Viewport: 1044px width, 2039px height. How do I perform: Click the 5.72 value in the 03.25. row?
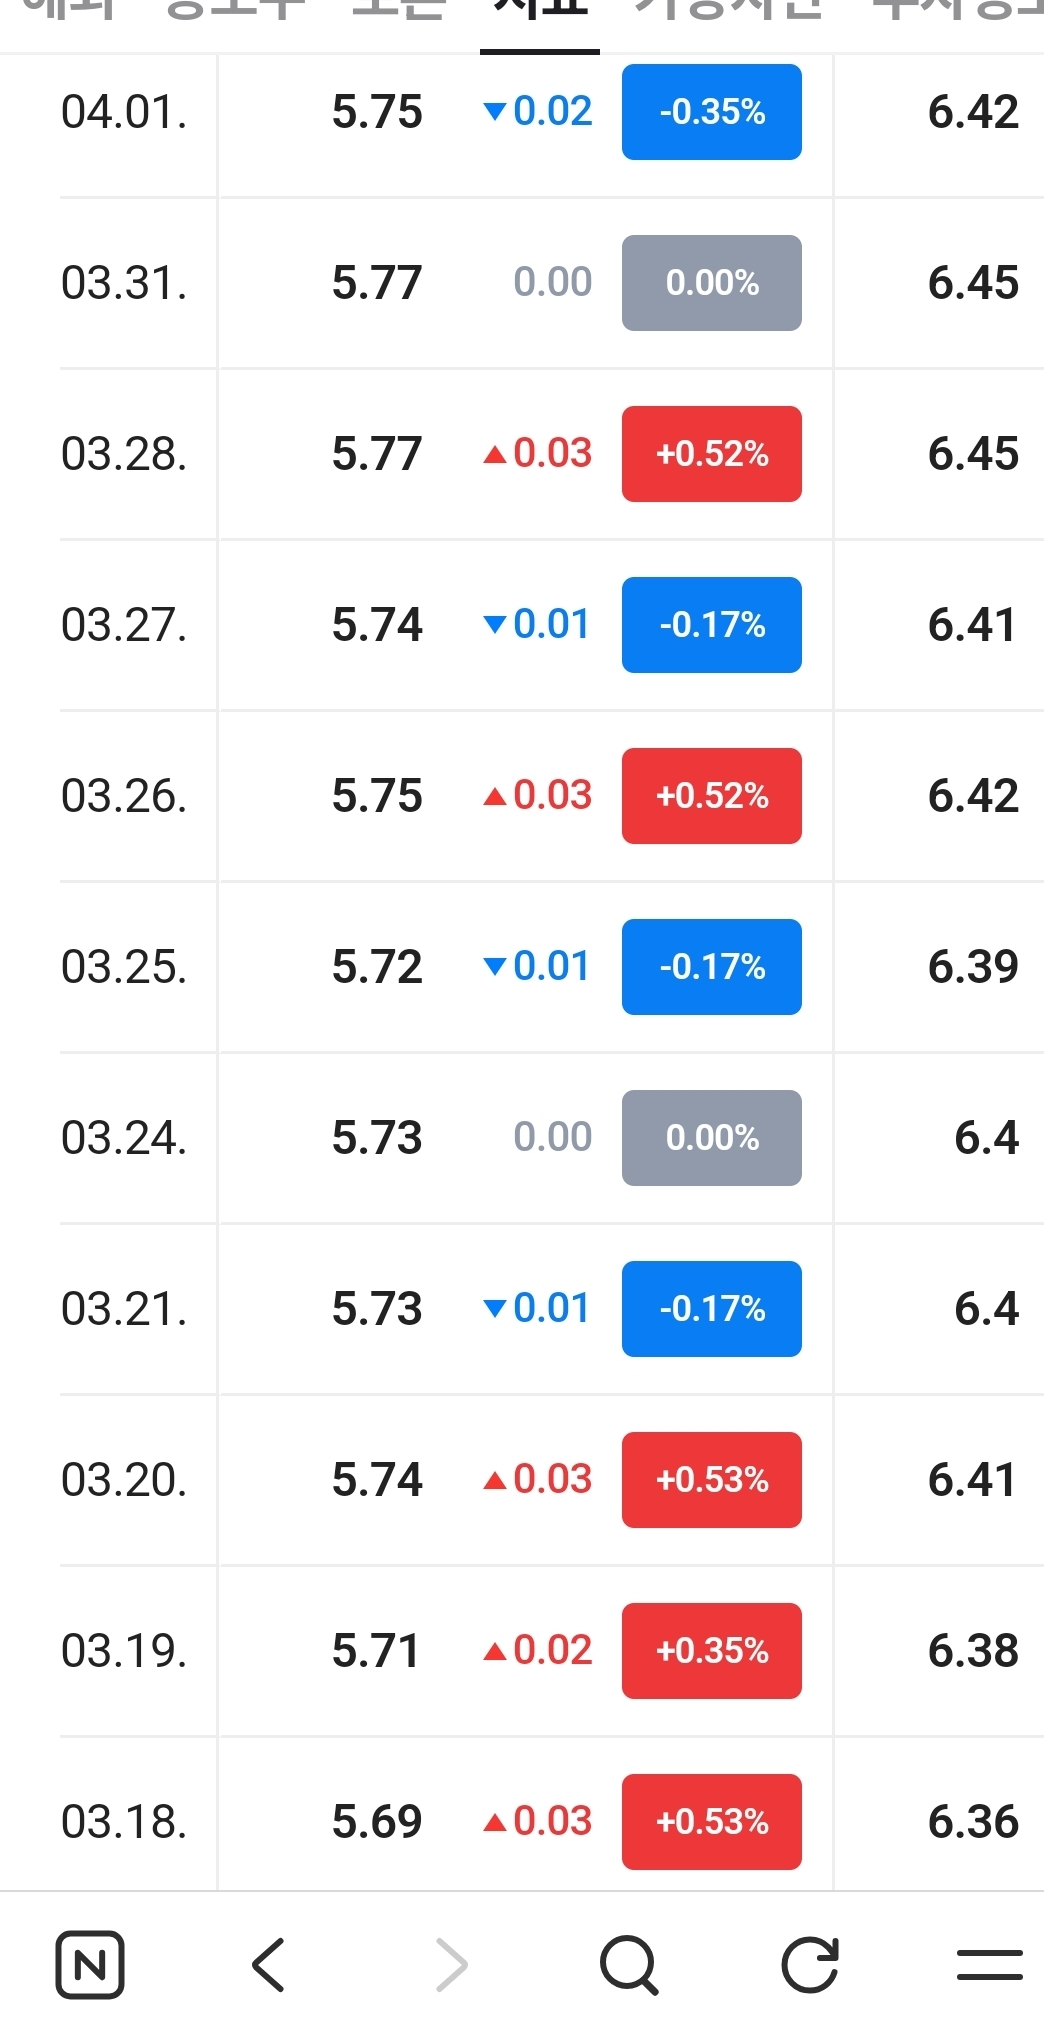tap(377, 967)
